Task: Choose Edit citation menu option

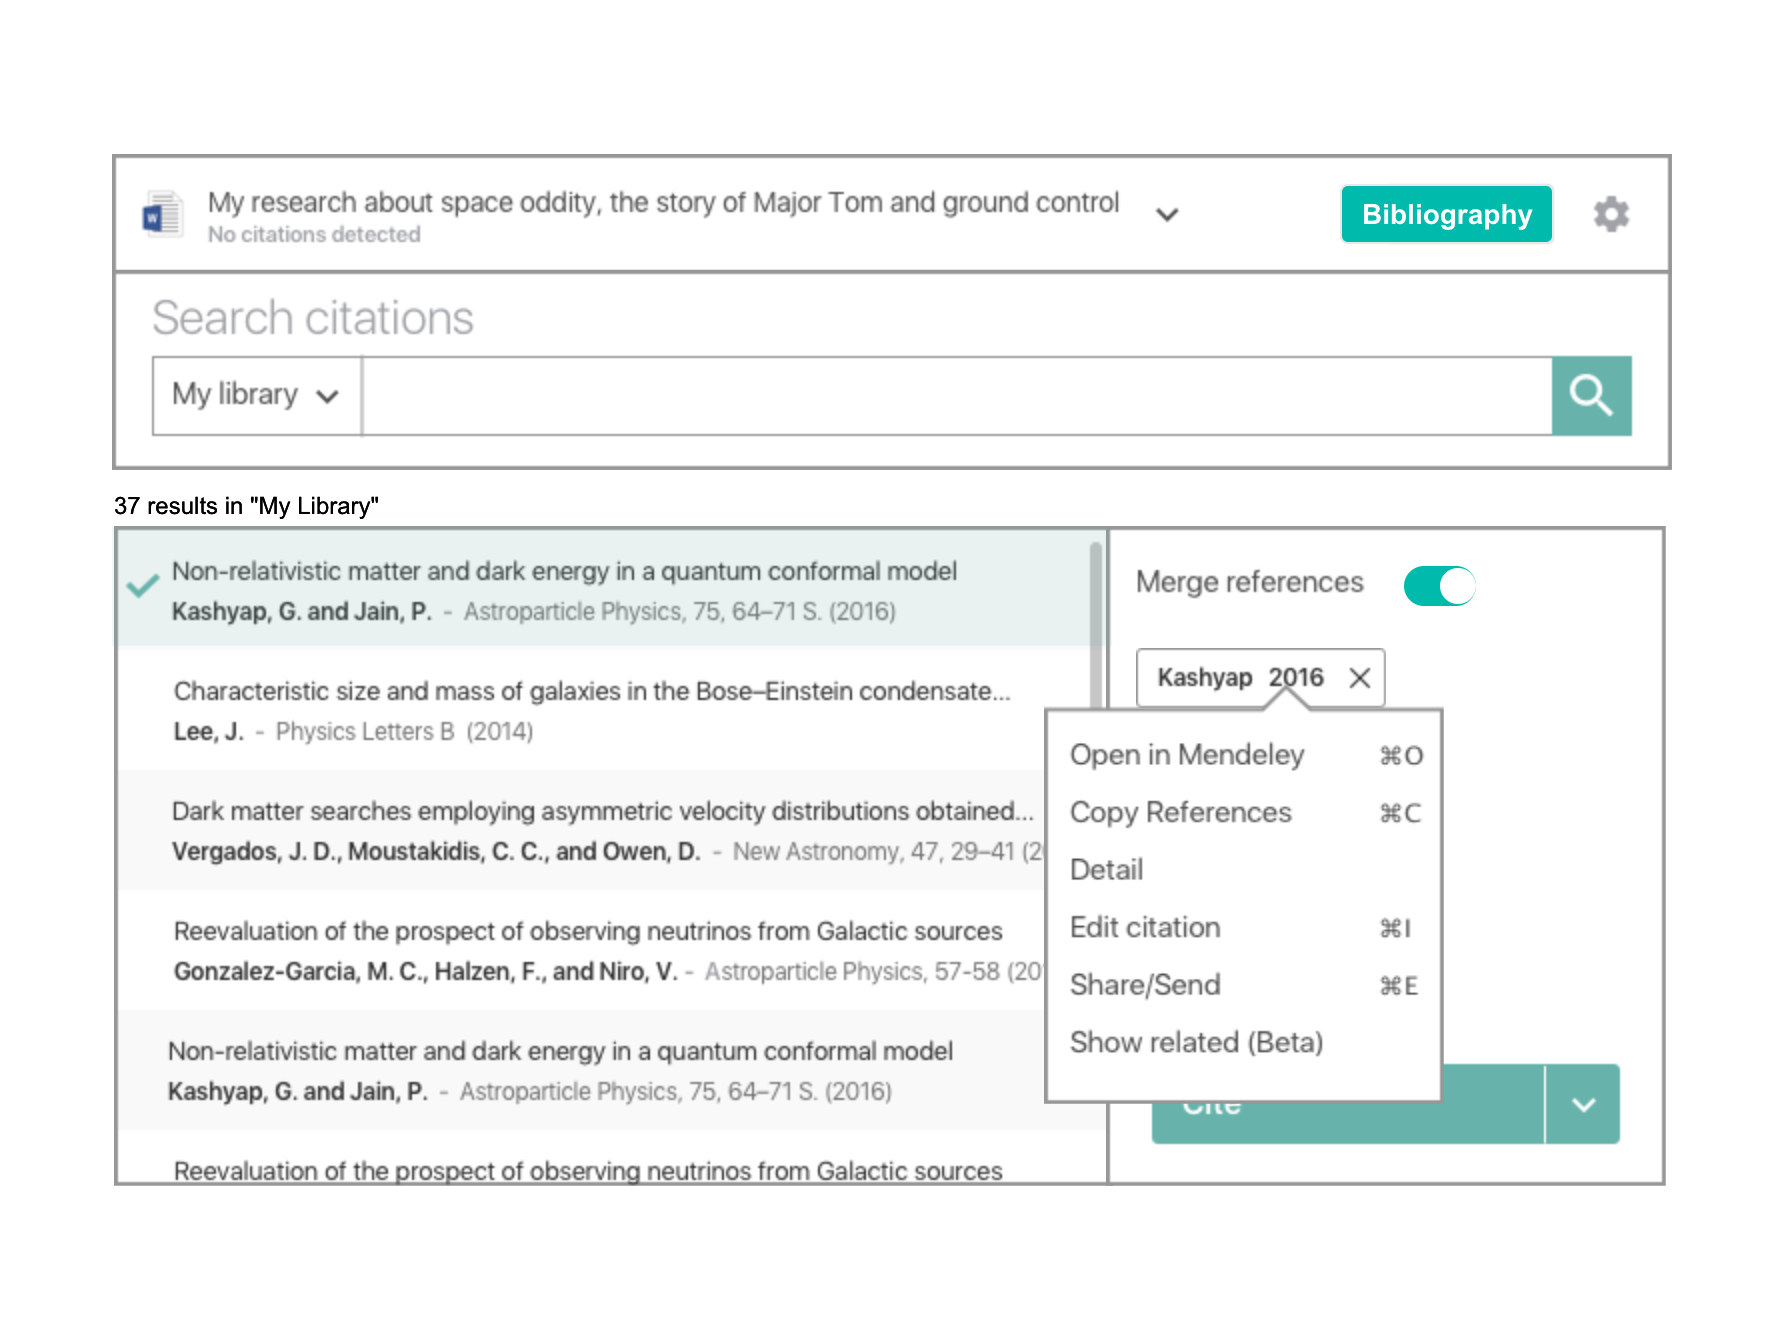Action: pyautogui.click(x=1144, y=928)
